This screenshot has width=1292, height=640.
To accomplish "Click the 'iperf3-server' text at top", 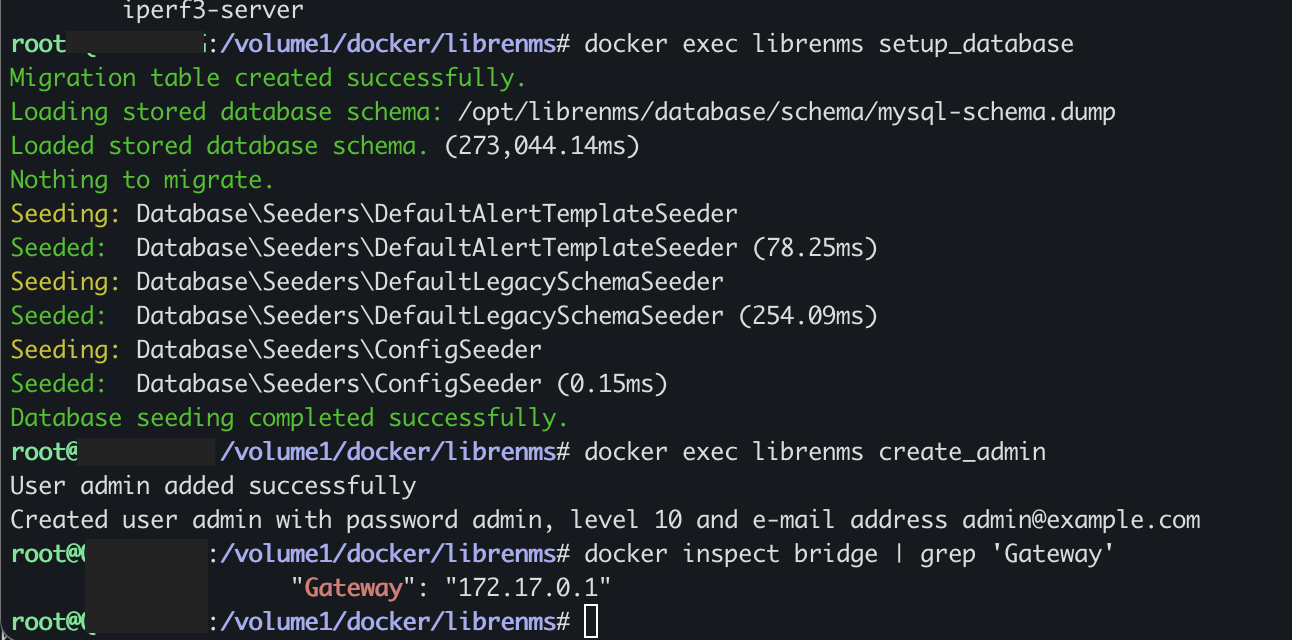I will 213,11.
